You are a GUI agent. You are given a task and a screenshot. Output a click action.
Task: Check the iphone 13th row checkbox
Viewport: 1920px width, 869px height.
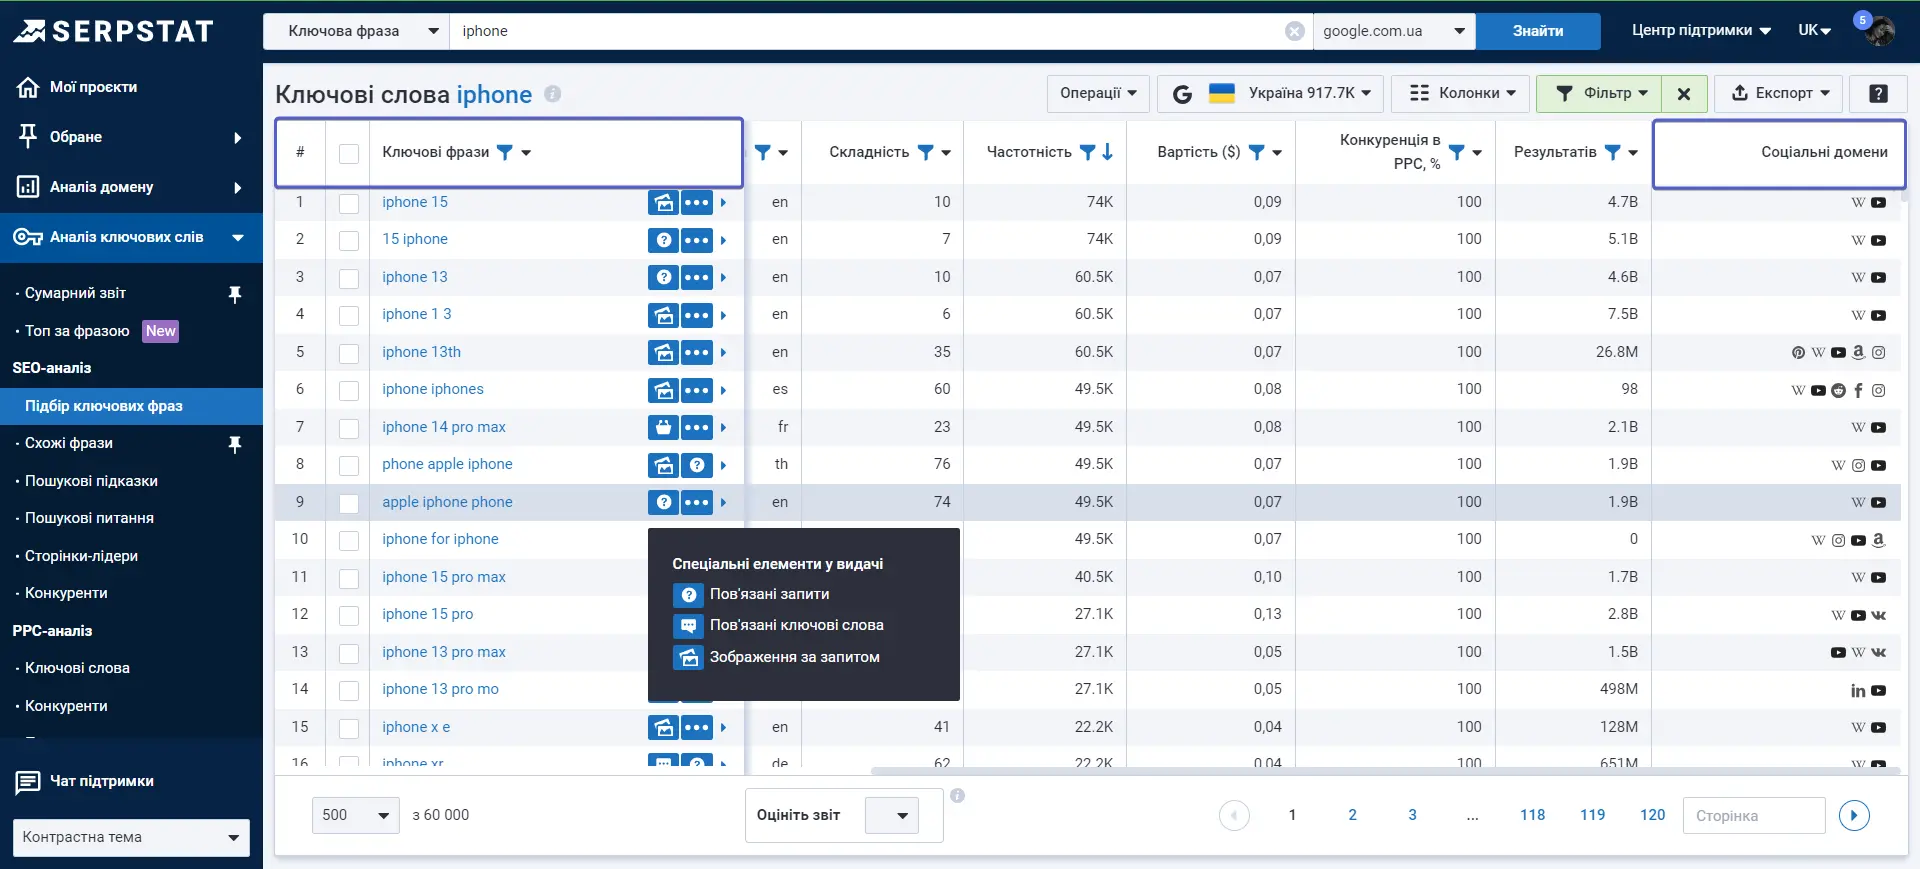(x=349, y=353)
